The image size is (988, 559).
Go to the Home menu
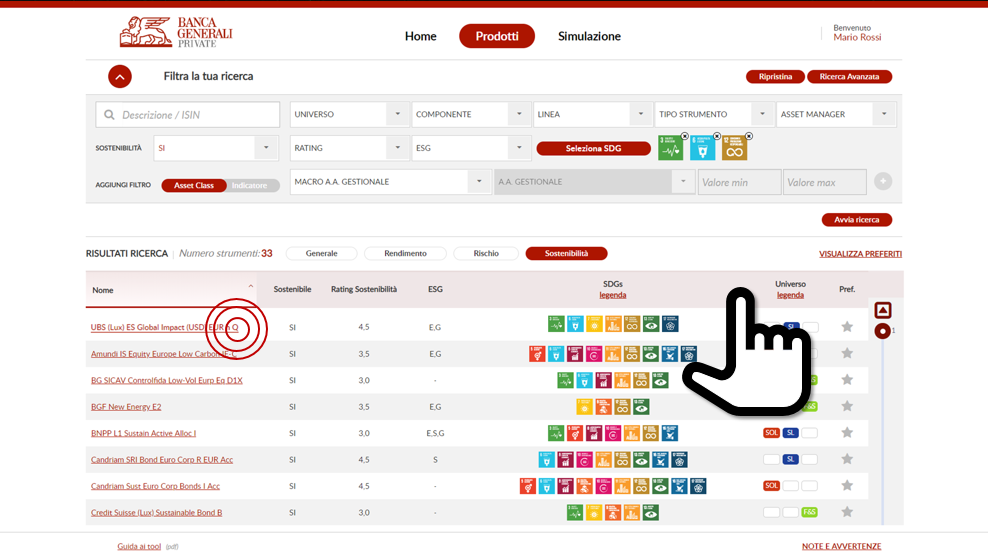pos(420,36)
